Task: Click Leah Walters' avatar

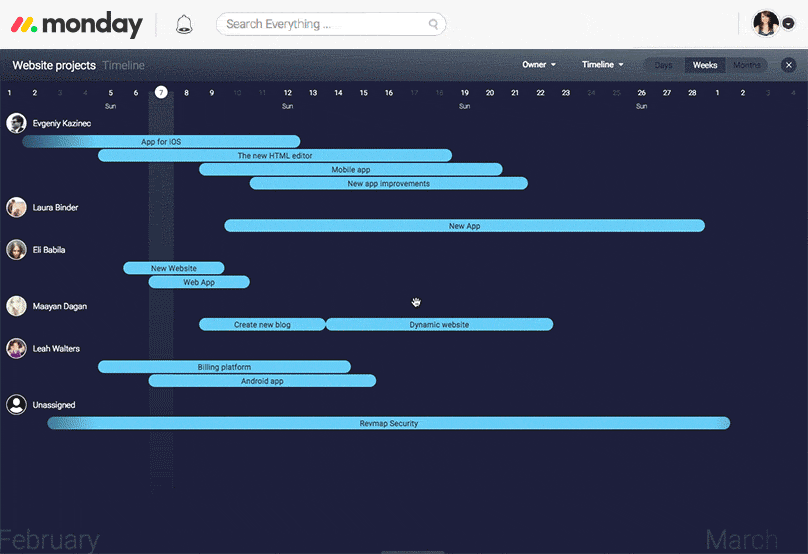Action: pyautogui.click(x=16, y=348)
